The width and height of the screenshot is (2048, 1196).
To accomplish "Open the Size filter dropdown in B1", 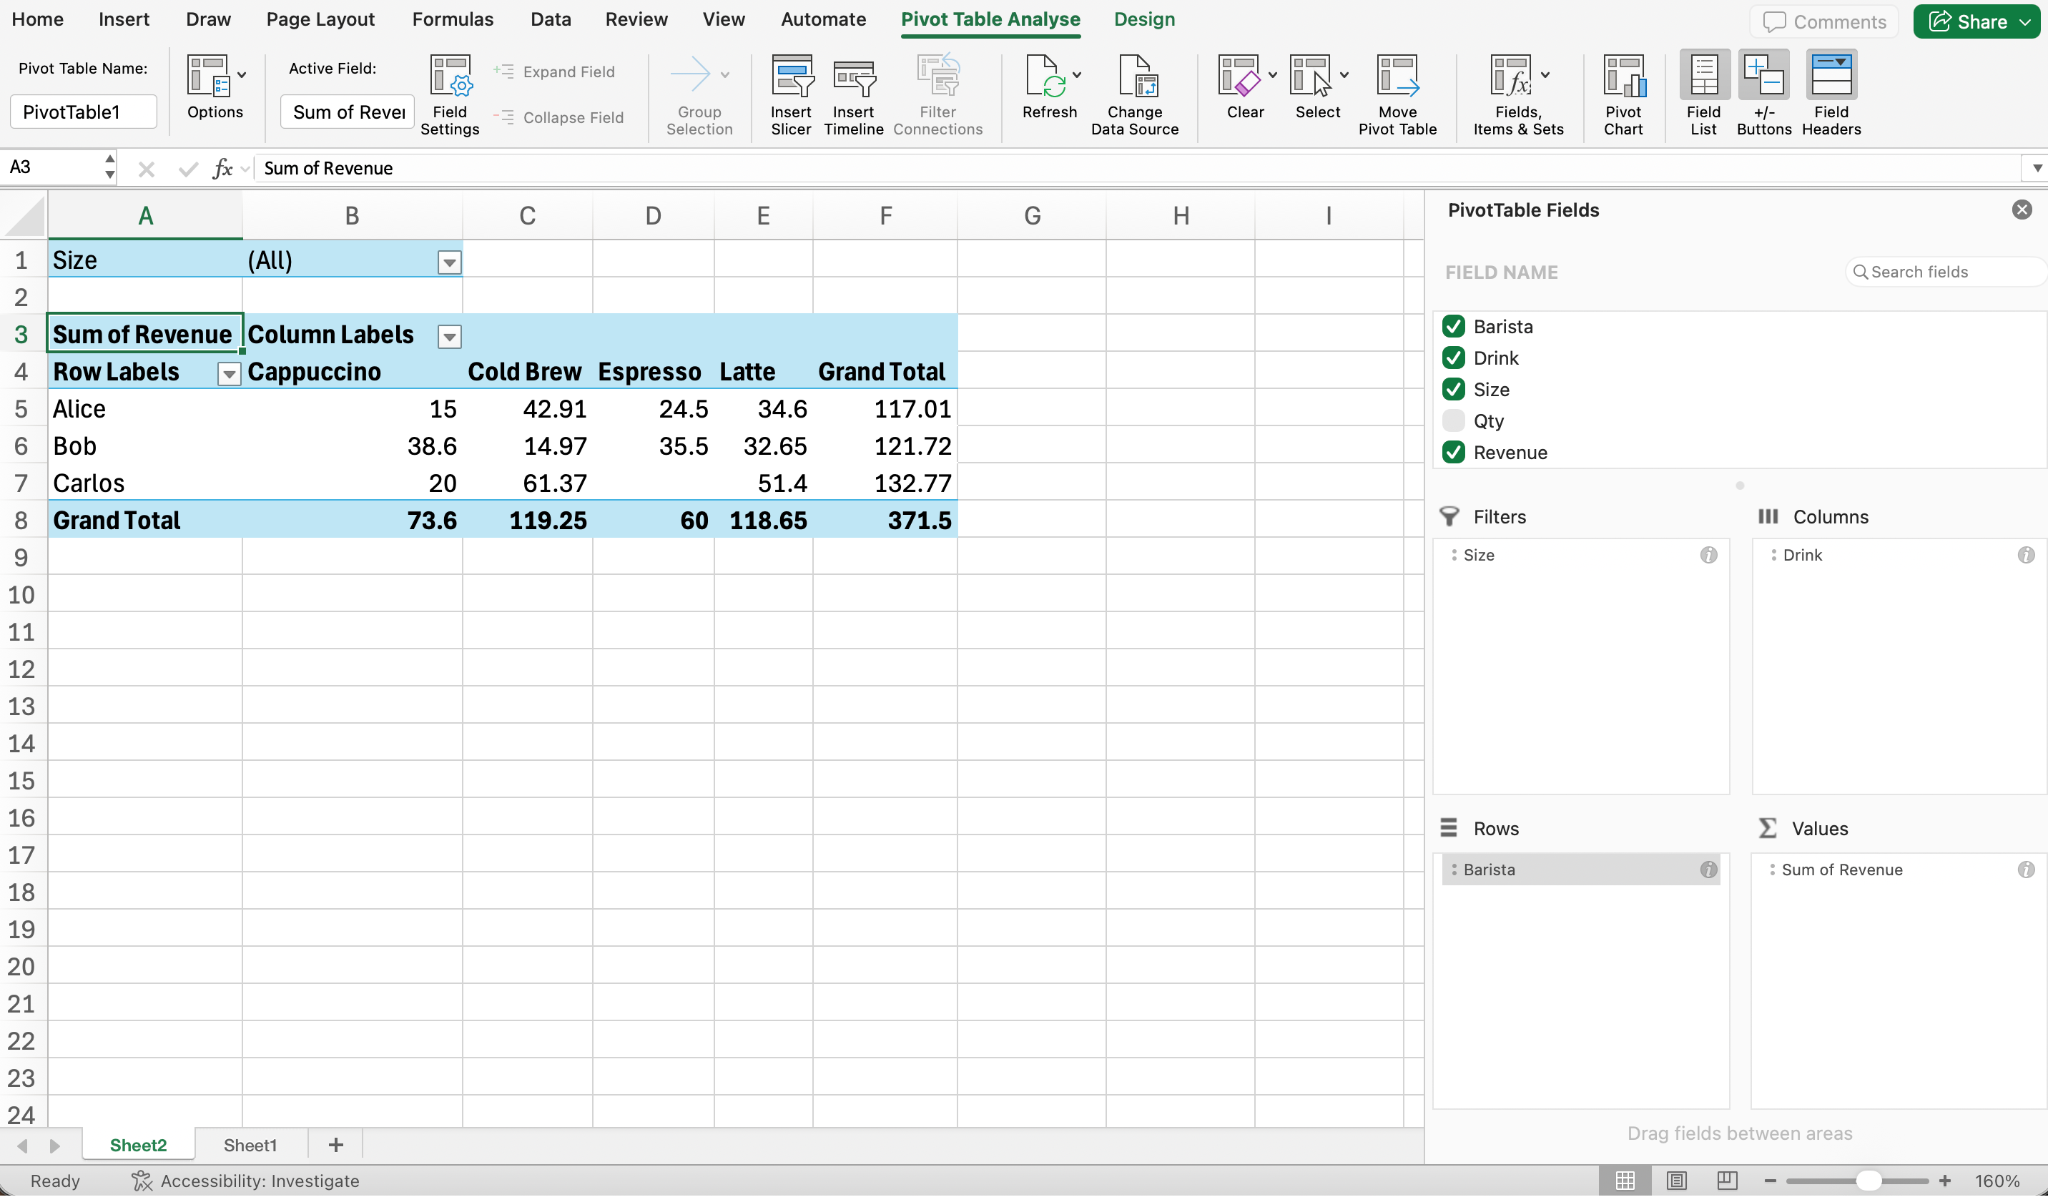I will click(450, 263).
